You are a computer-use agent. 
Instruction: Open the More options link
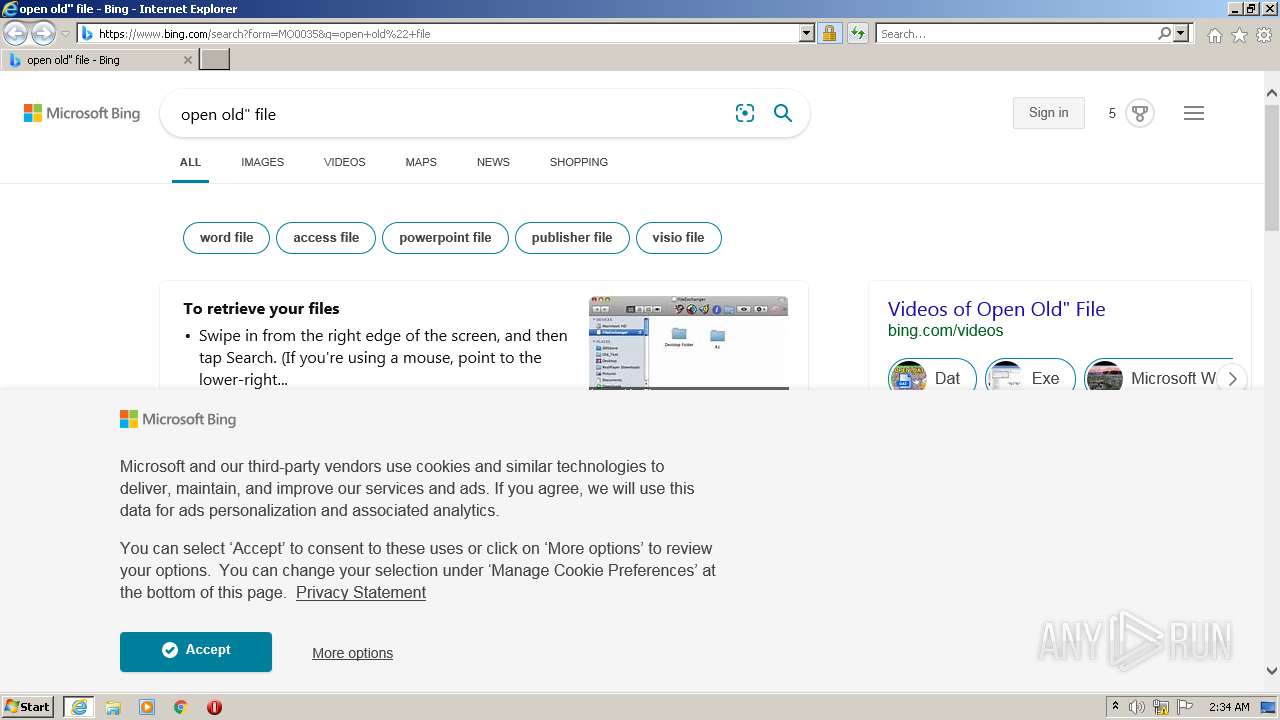click(x=352, y=653)
